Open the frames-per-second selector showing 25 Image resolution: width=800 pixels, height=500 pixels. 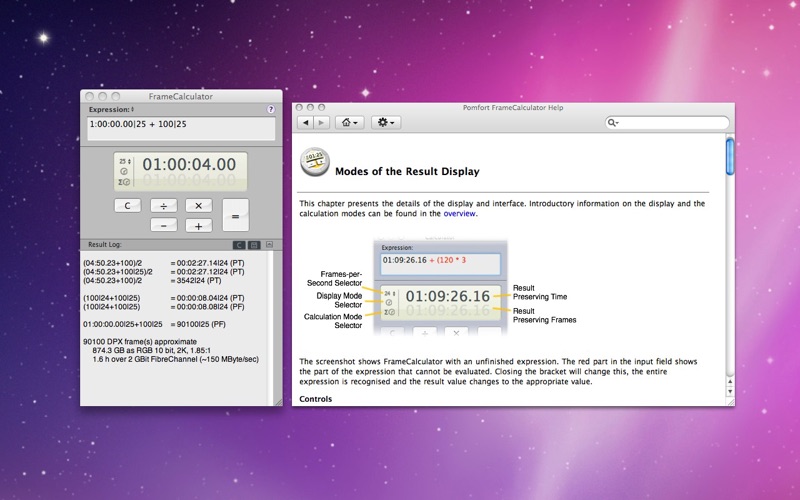pyautogui.click(x=124, y=160)
